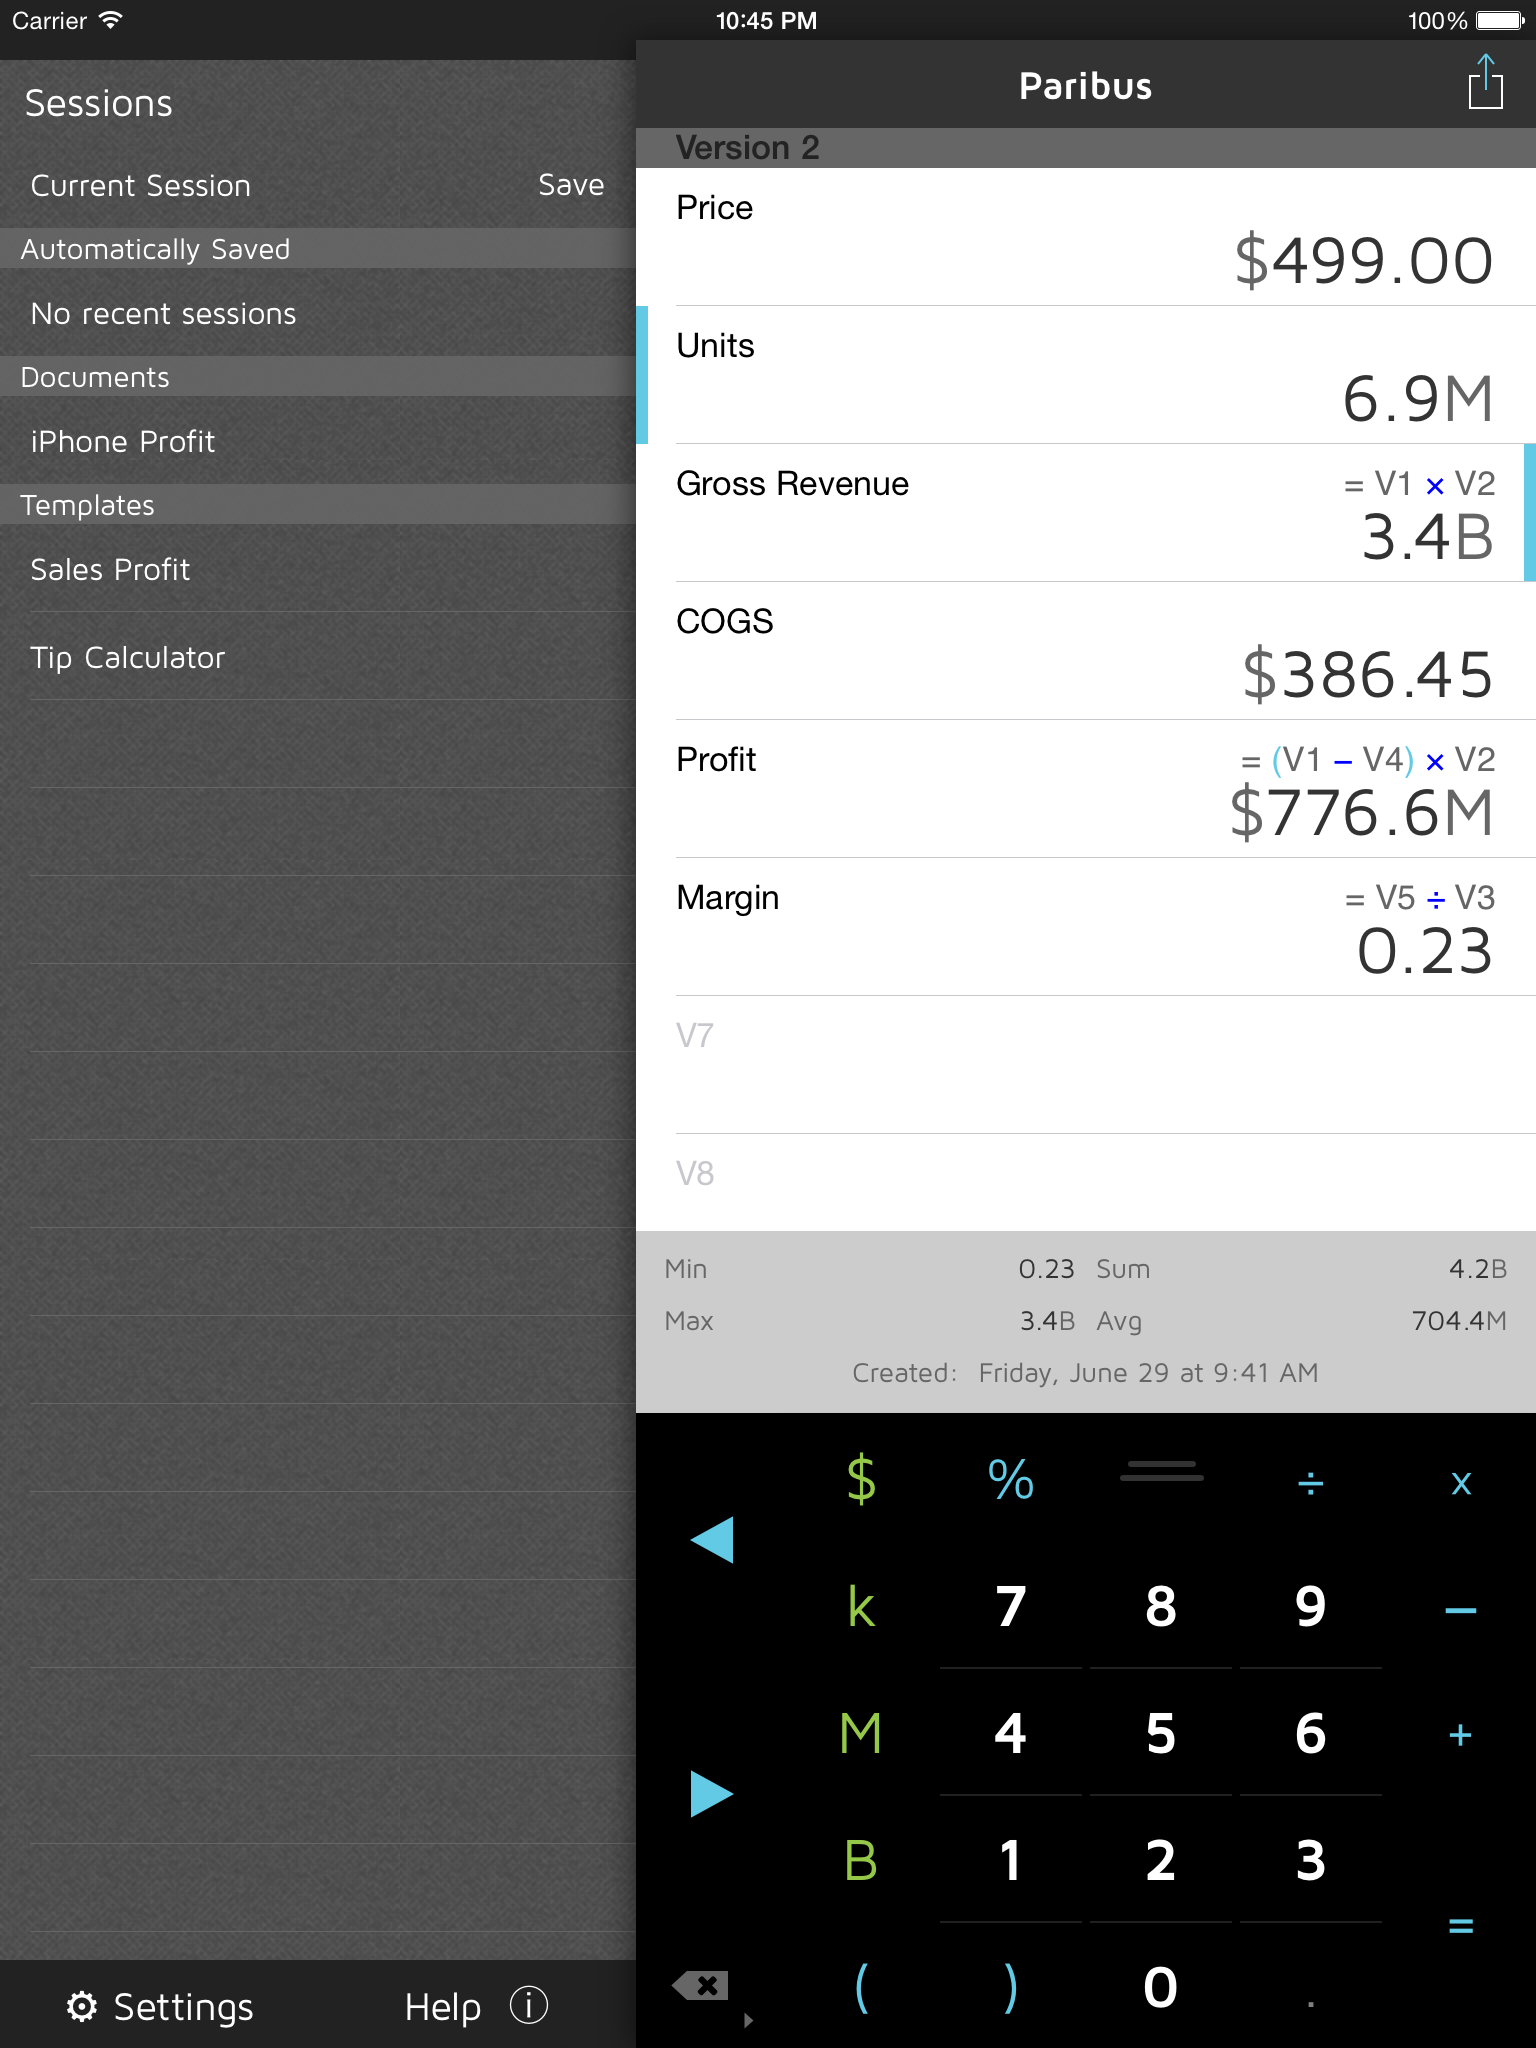Tap the divide operator key
Viewport: 1536px width, 2048px height.
tap(1310, 1483)
